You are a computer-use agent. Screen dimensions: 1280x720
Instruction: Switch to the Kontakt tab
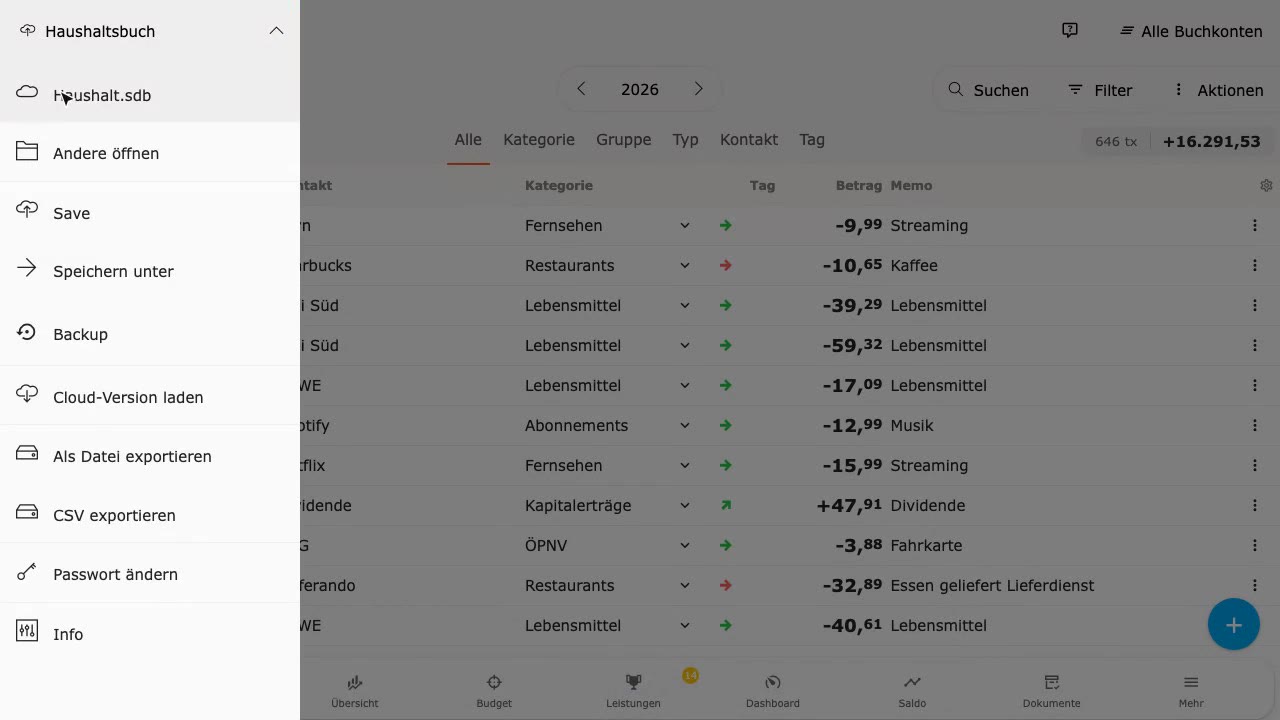(x=749, y=140)
